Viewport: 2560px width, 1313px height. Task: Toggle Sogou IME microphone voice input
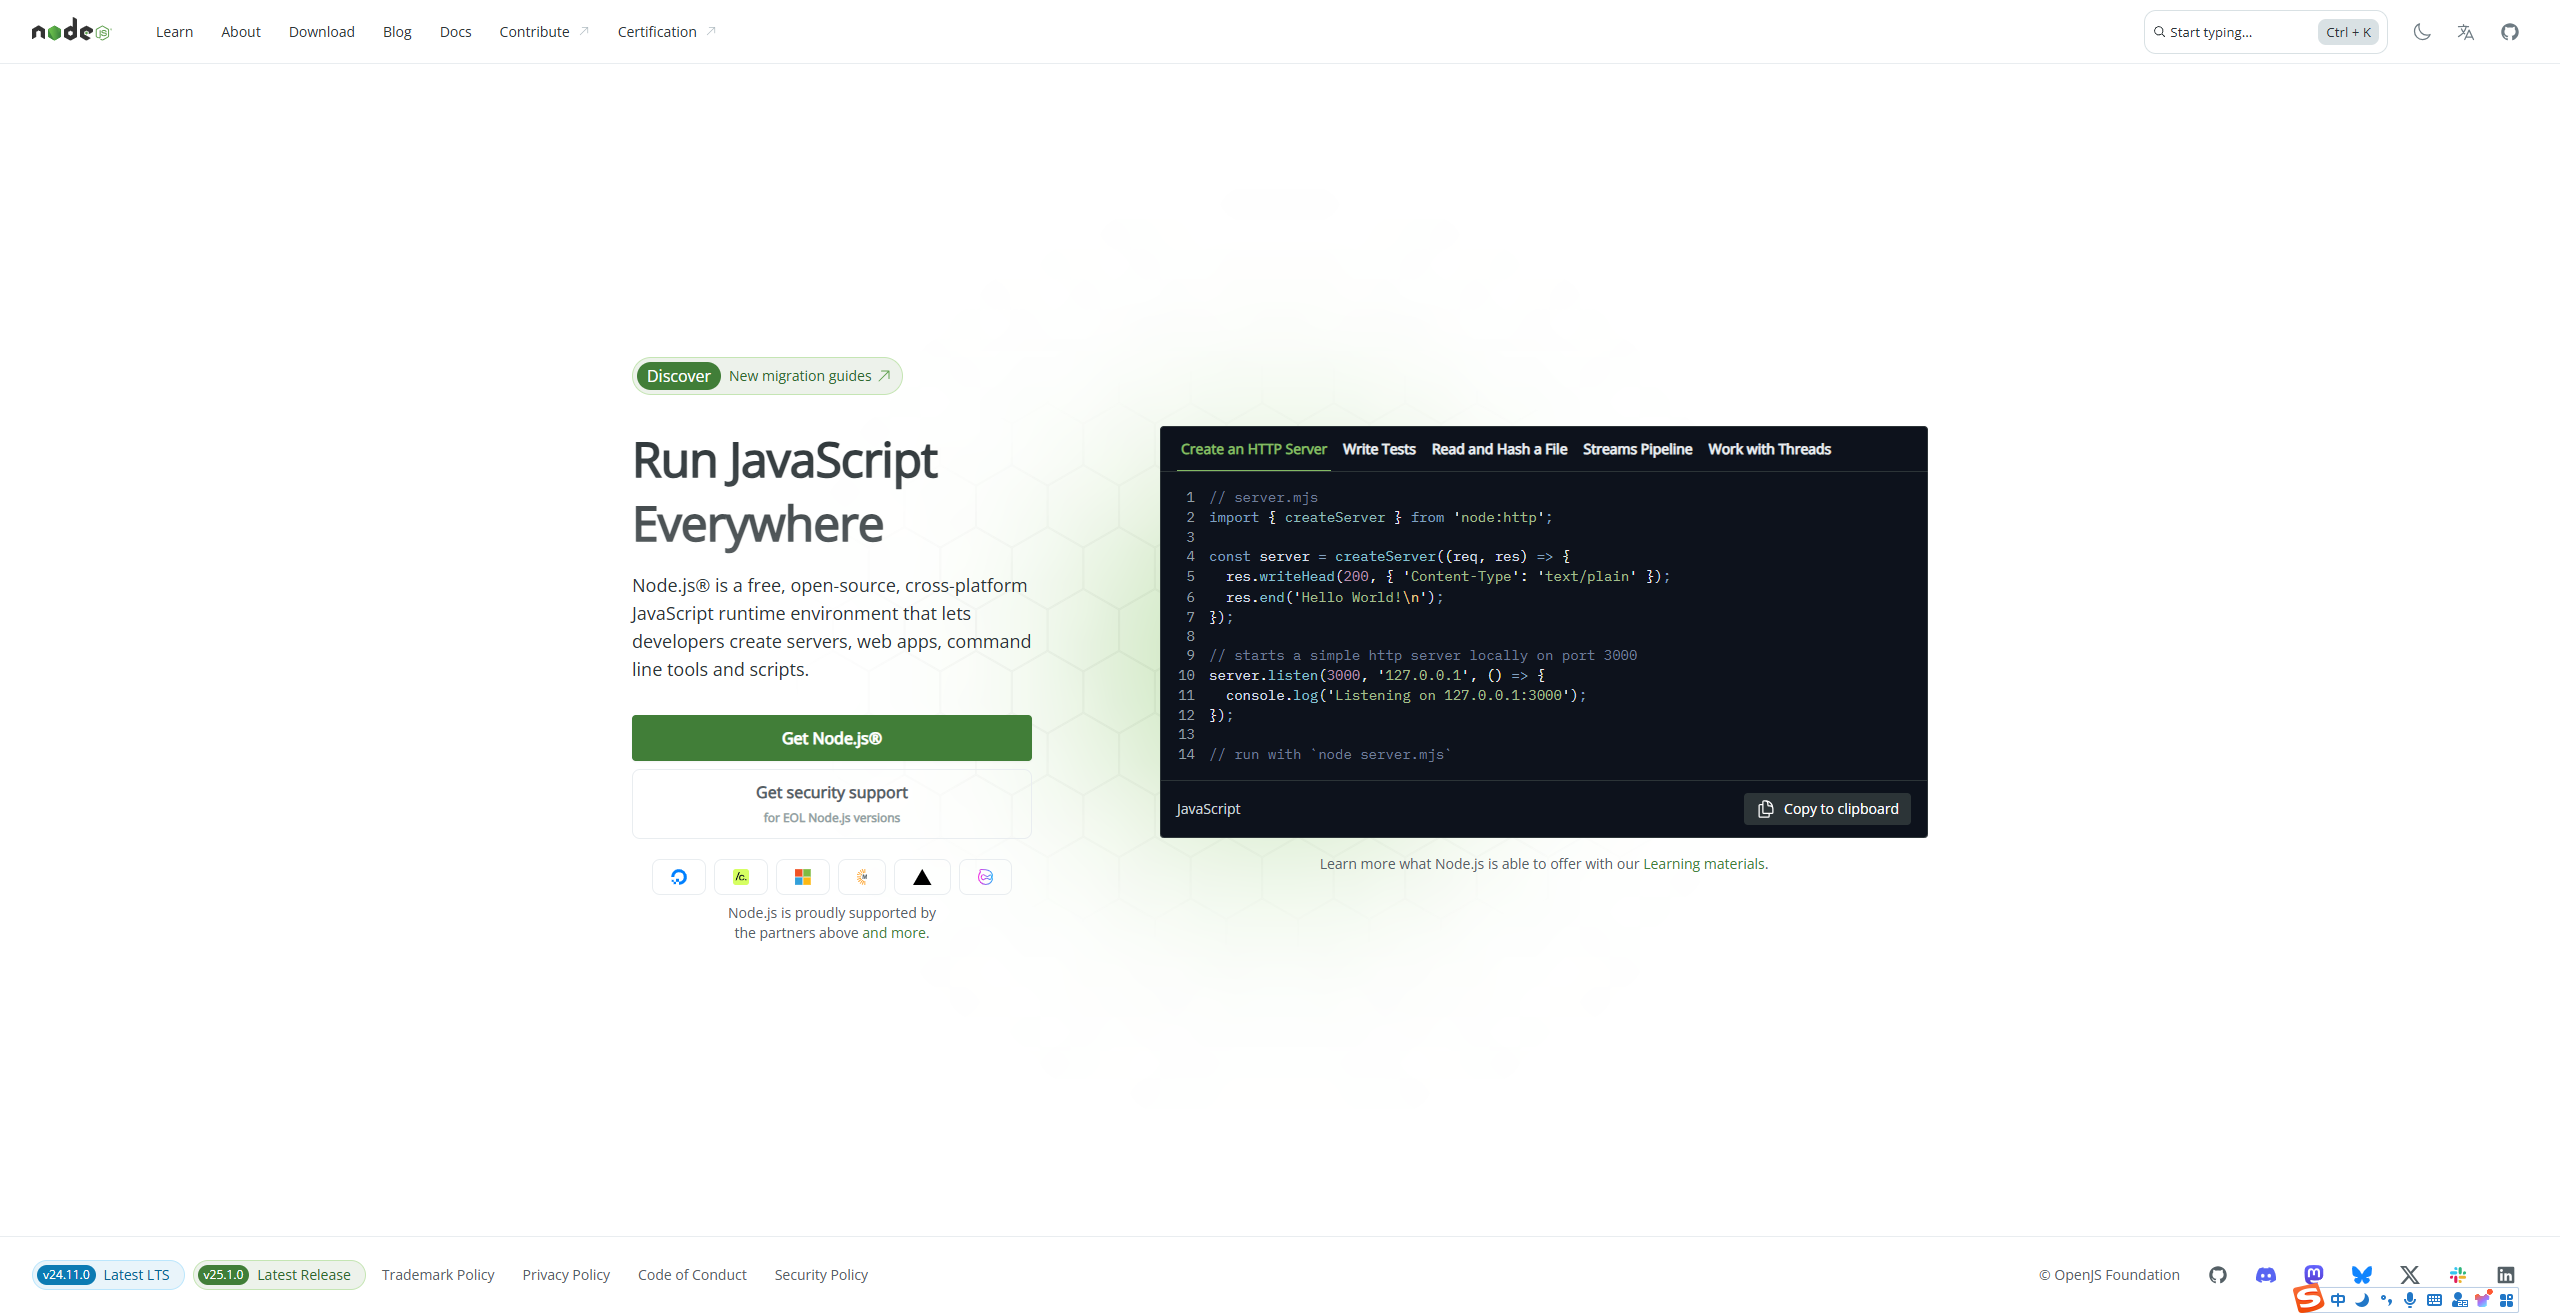pos(2410,1300)
